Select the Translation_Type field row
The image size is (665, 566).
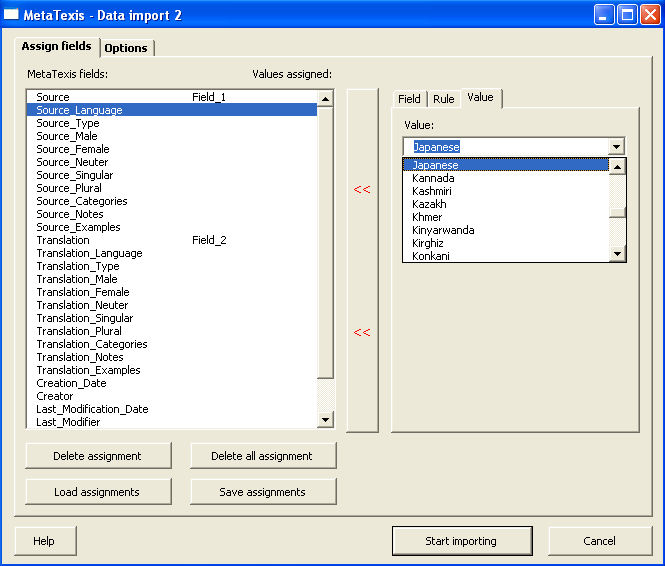click(172, 266)
